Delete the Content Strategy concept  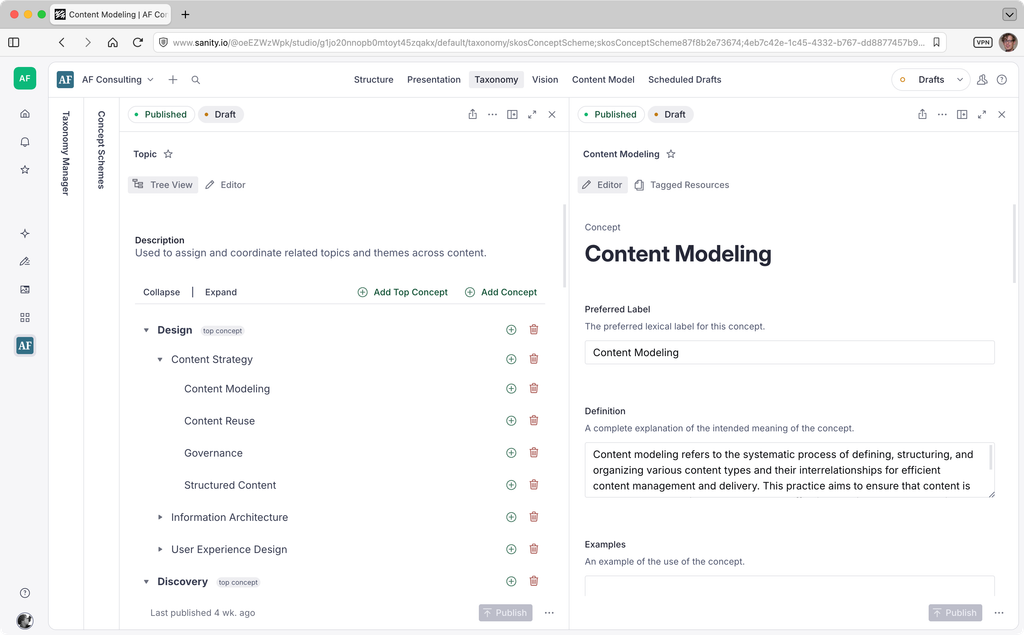[534, 359]
